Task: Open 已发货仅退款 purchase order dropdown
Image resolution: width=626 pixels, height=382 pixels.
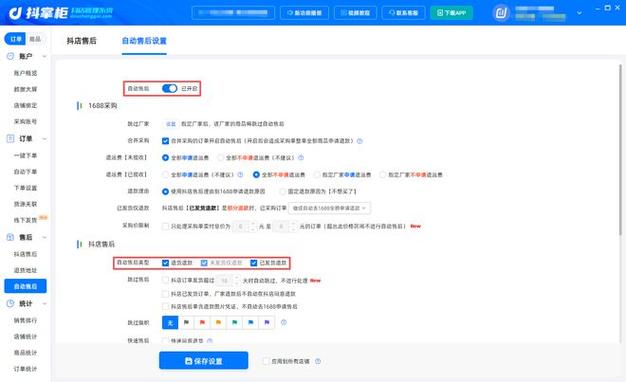Action: (x=329, y=208)
